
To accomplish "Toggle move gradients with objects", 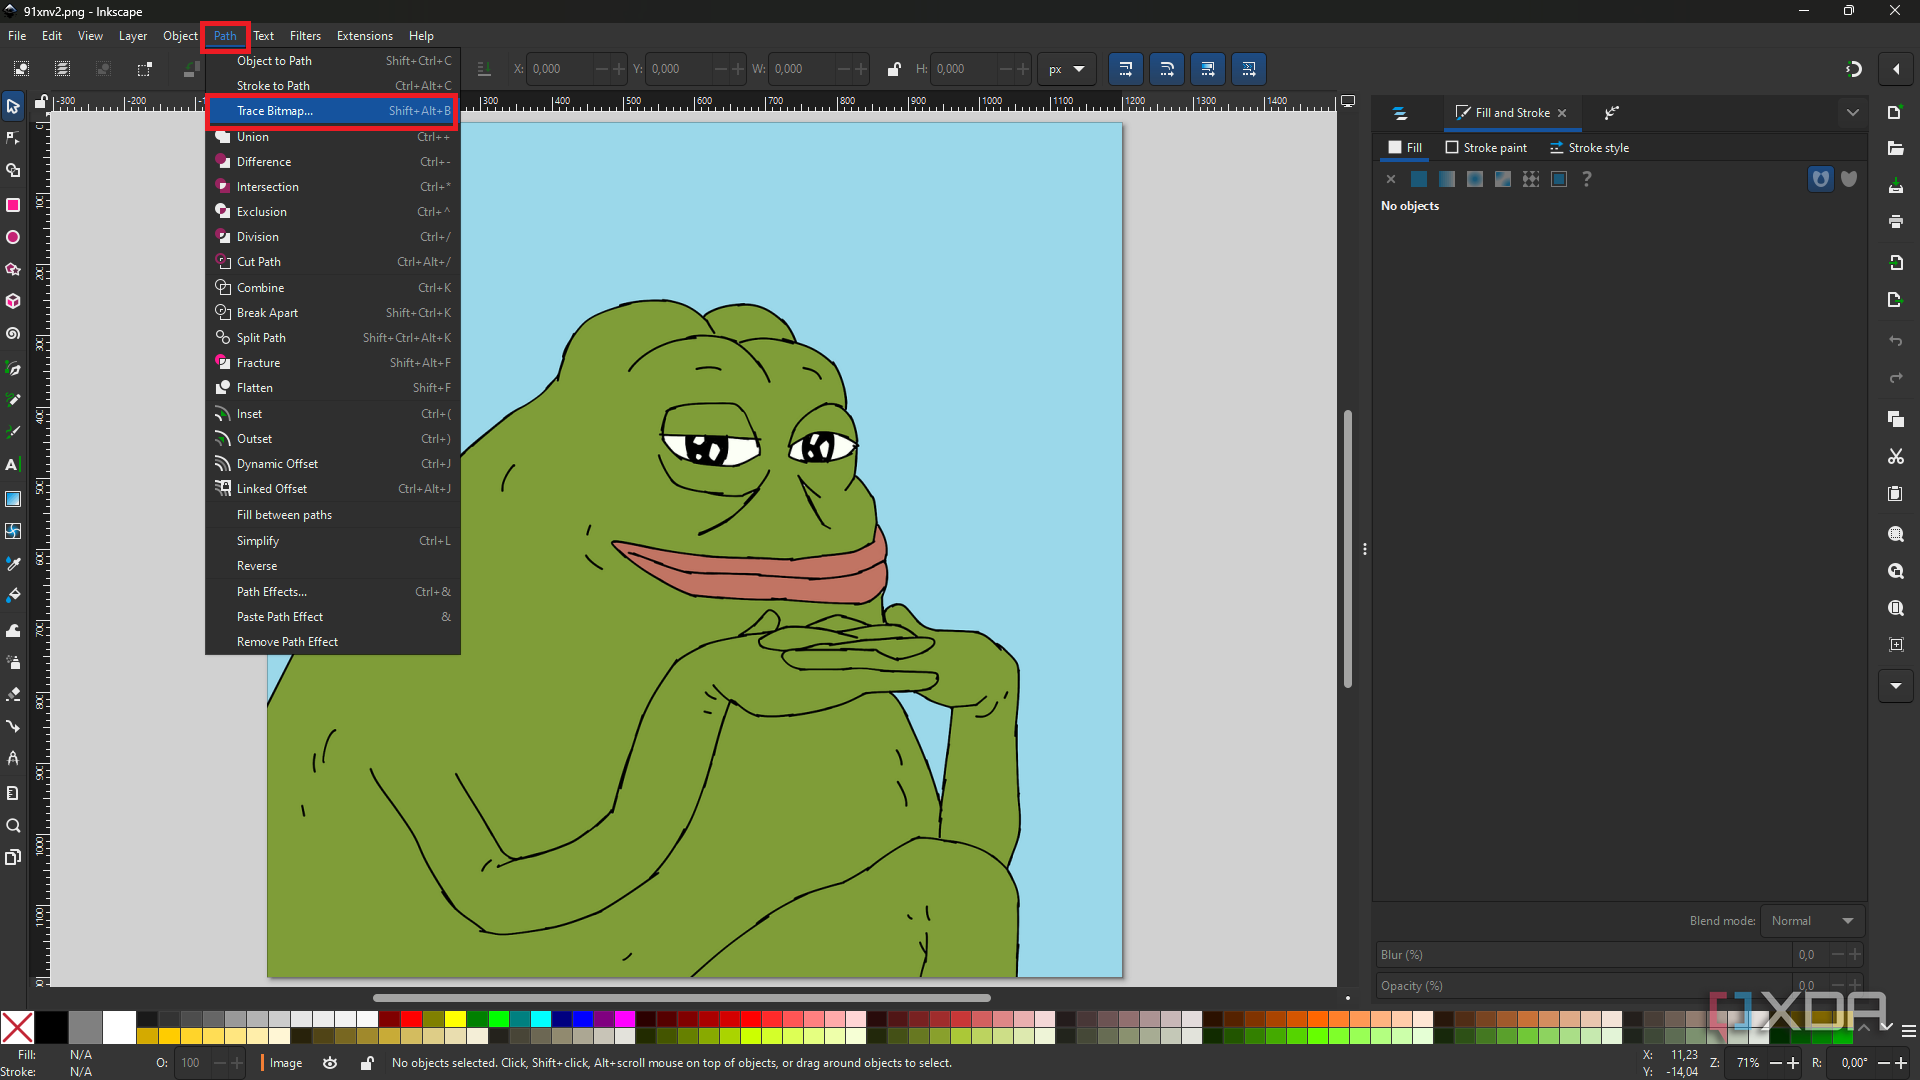I will point(1208,69).
